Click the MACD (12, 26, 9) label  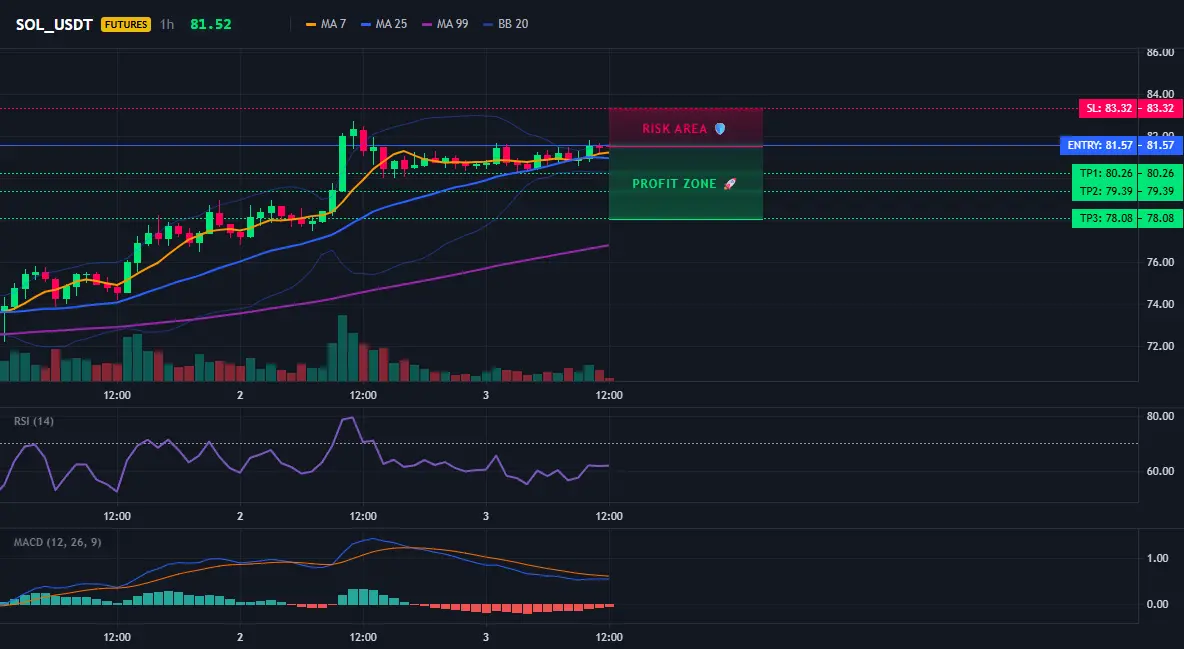pos(57,542)
